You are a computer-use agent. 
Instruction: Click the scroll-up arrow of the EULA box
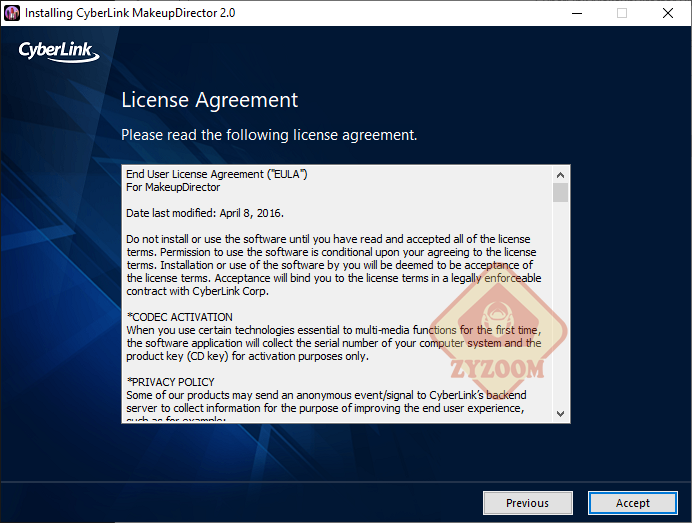(560, 175)
